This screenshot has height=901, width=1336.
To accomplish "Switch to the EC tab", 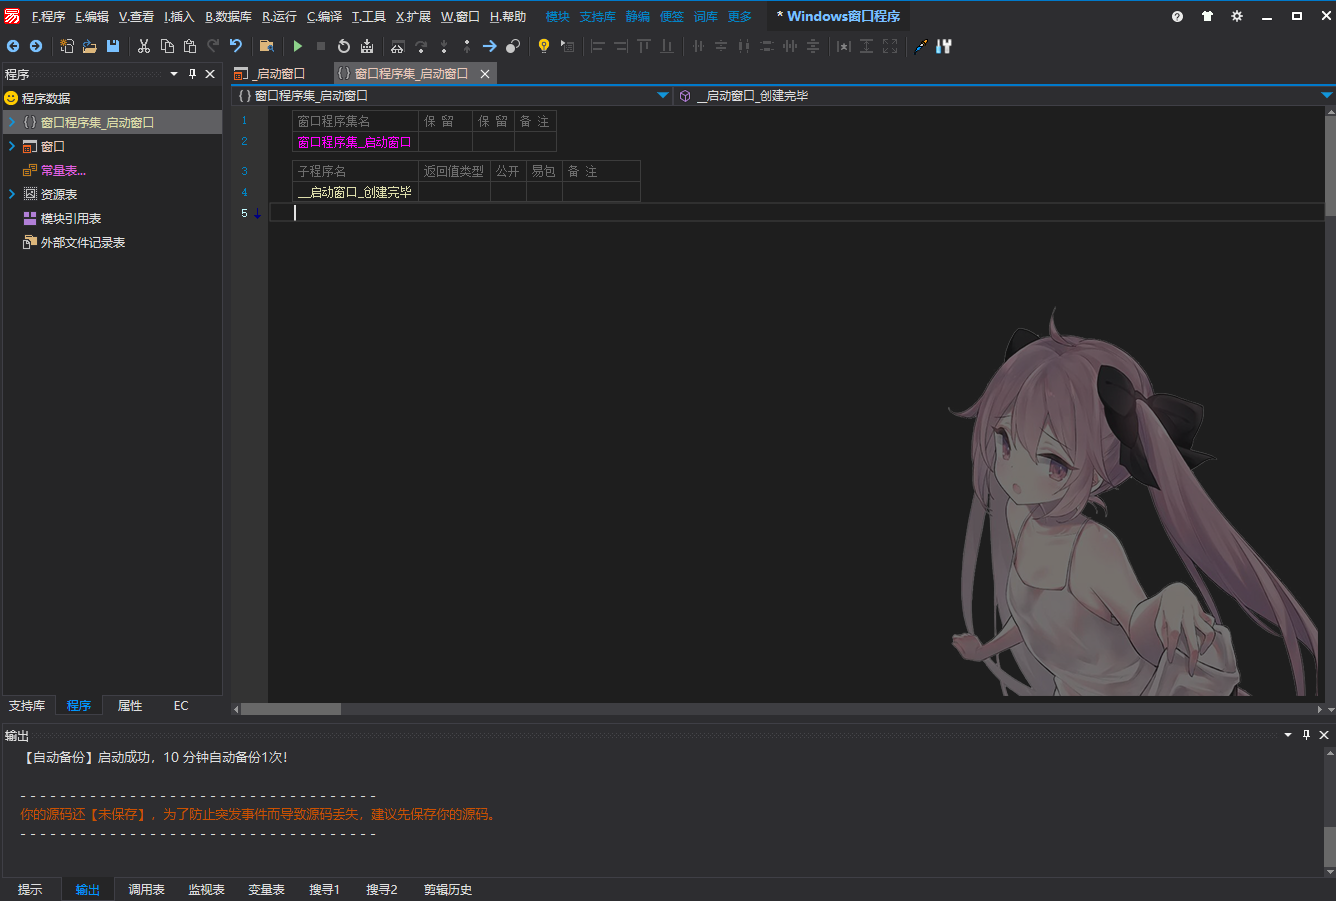I will pos(181,706).
